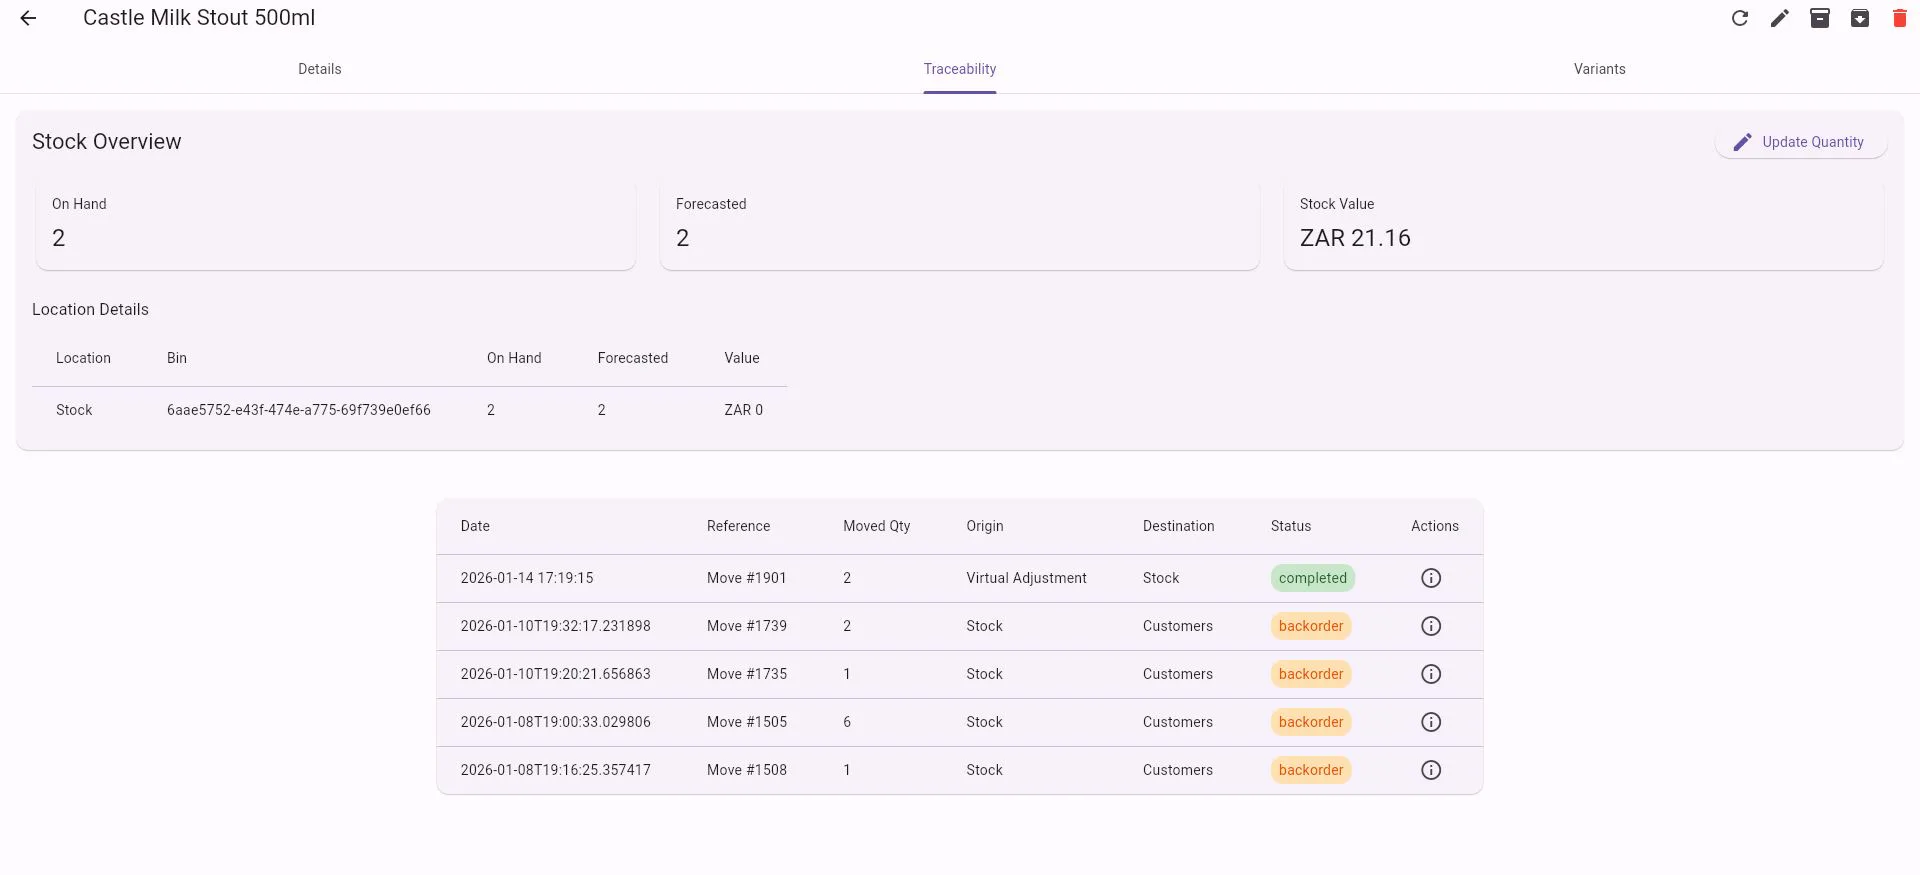The image size is (1920, 875).
Task: Click the Reference column header
Action: point(738,526)
